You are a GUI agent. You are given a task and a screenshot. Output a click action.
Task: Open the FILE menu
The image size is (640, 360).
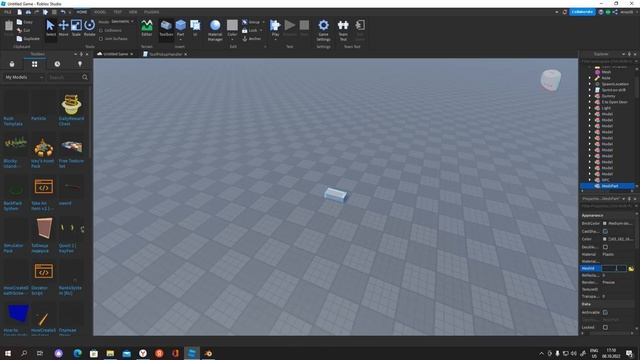pyautogui.click(x=8, y=12)
